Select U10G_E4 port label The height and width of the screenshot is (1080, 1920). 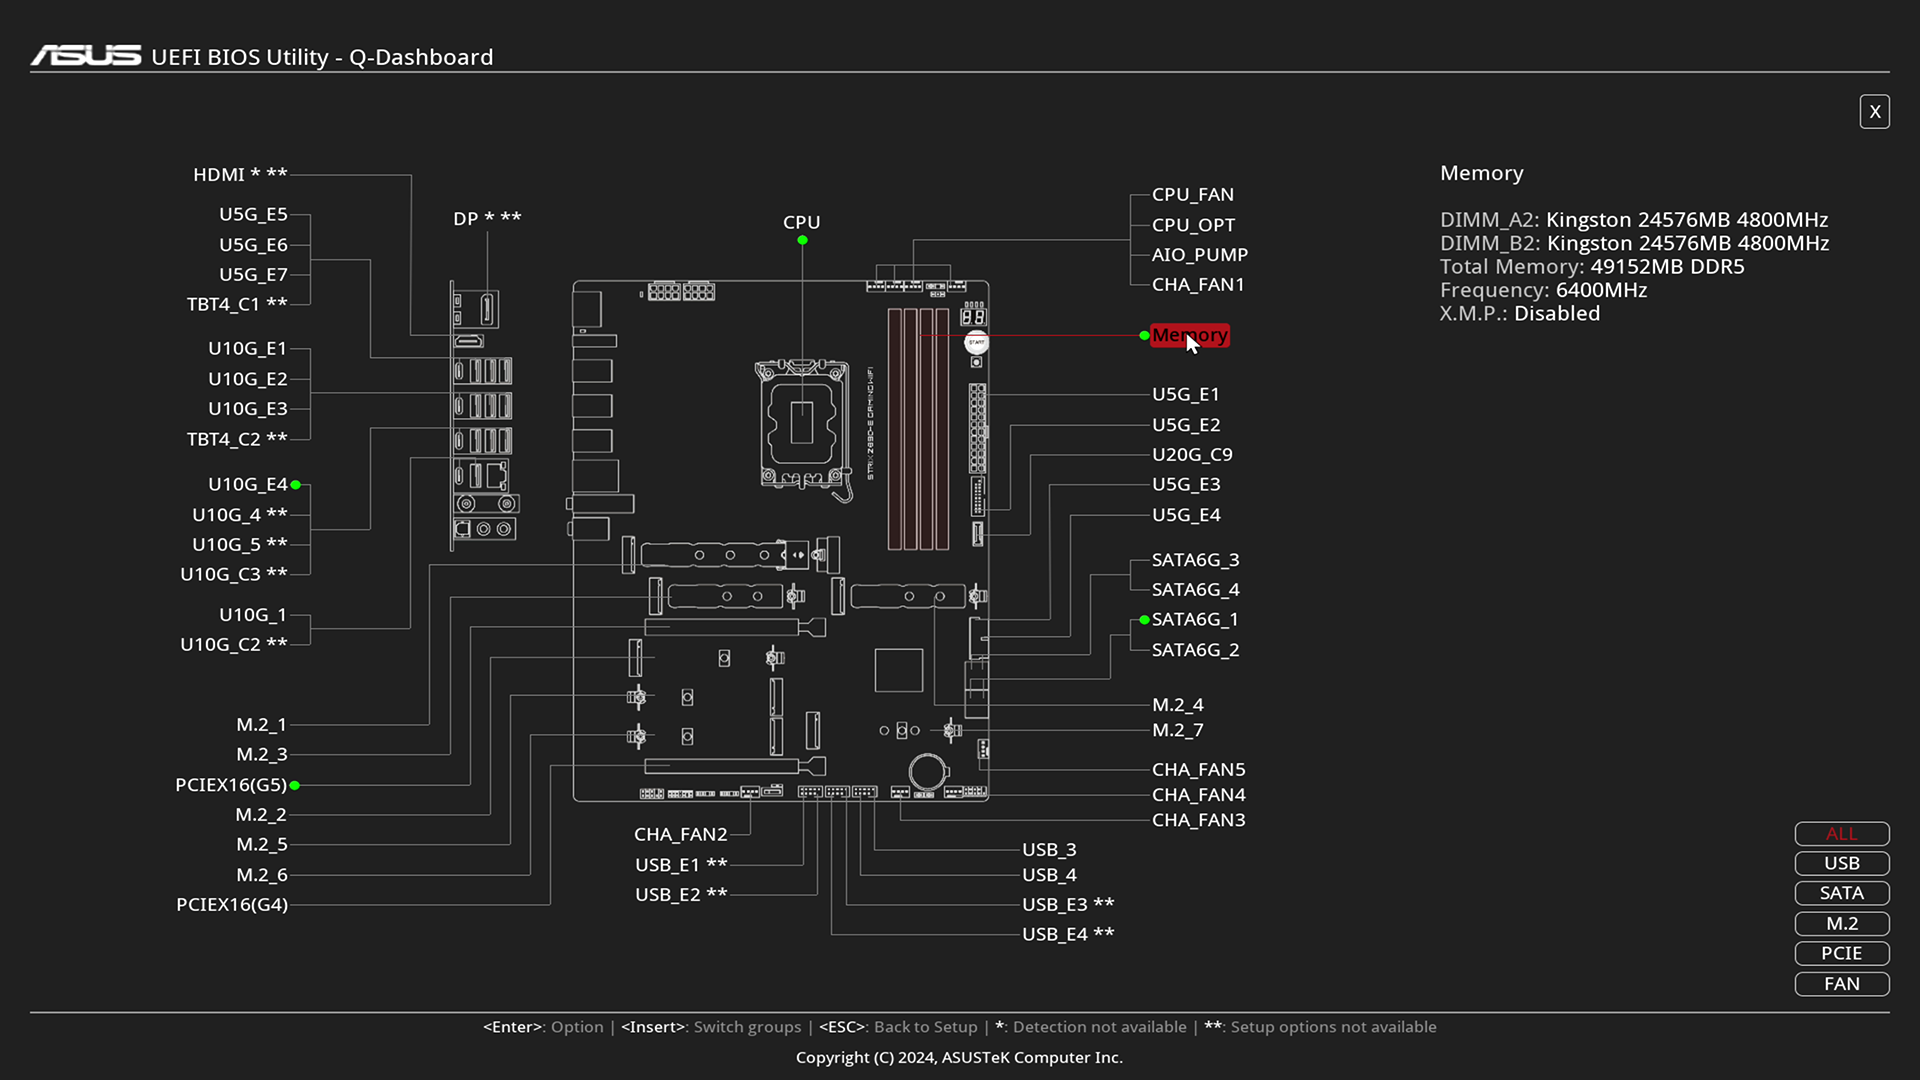pyautogui.click(x=247, y=485)
